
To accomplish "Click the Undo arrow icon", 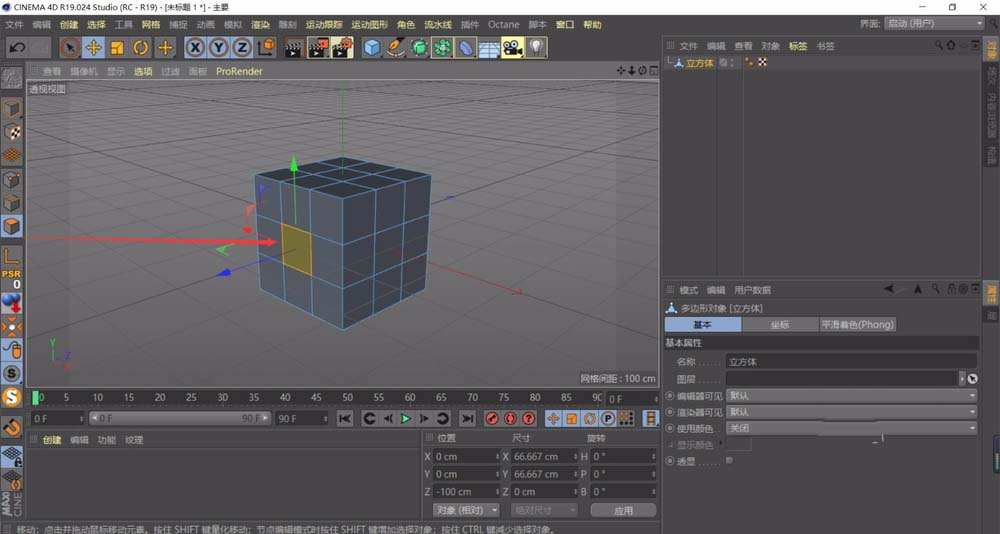I will pos(18,48).
